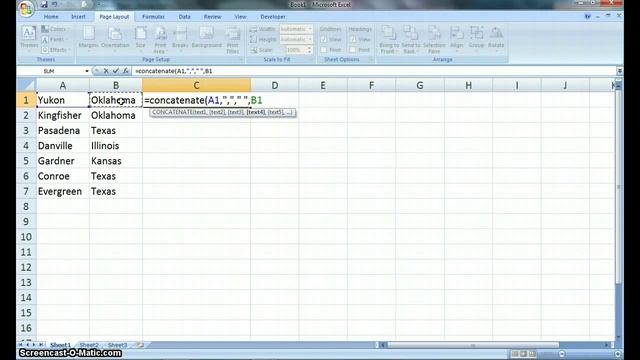Open page Orientation options
Screen dimensions: 640x360
coord(115,37)
